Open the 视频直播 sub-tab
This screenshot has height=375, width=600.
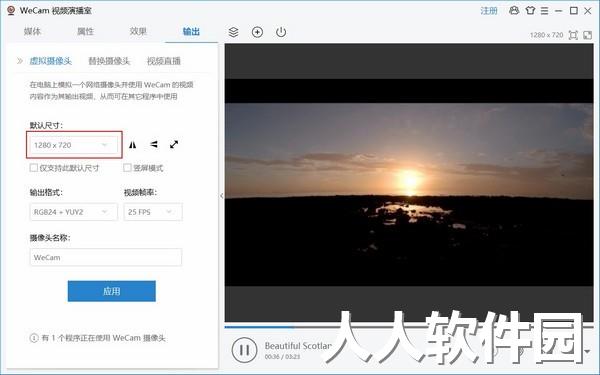pos(164,61)
